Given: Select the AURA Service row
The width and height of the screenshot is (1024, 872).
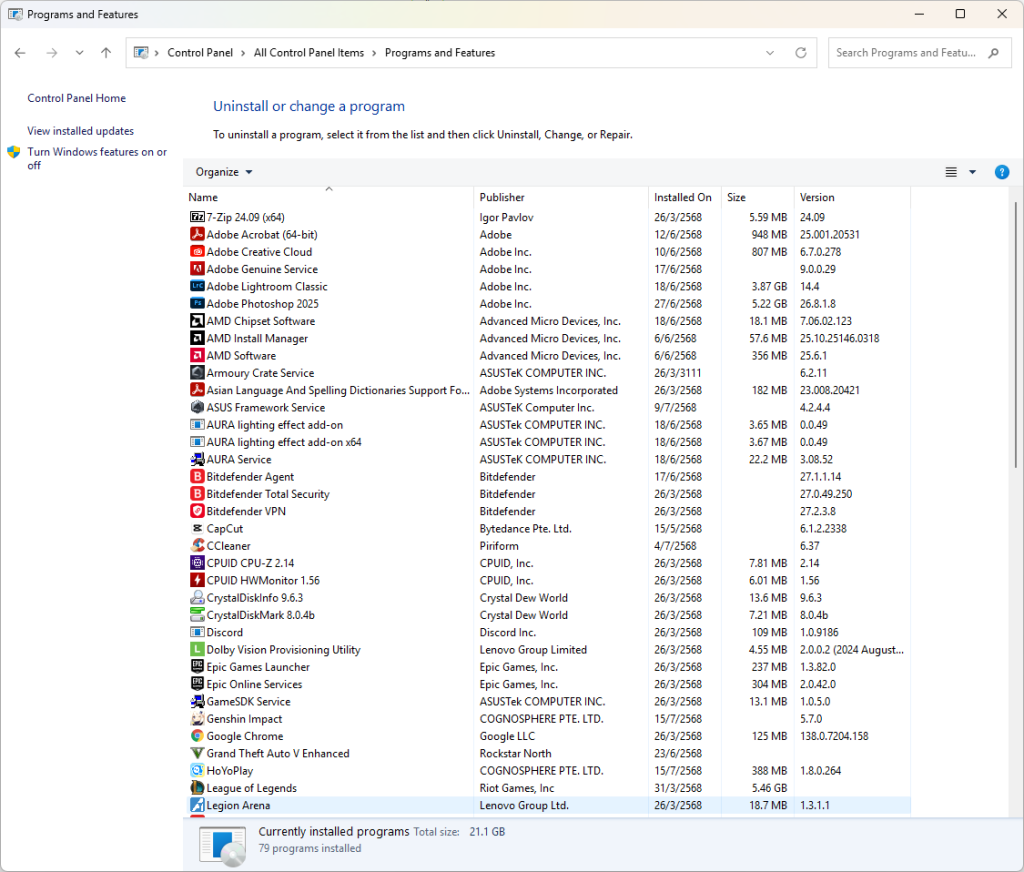Looking at the screenshot, I should (x=547, y=459).
